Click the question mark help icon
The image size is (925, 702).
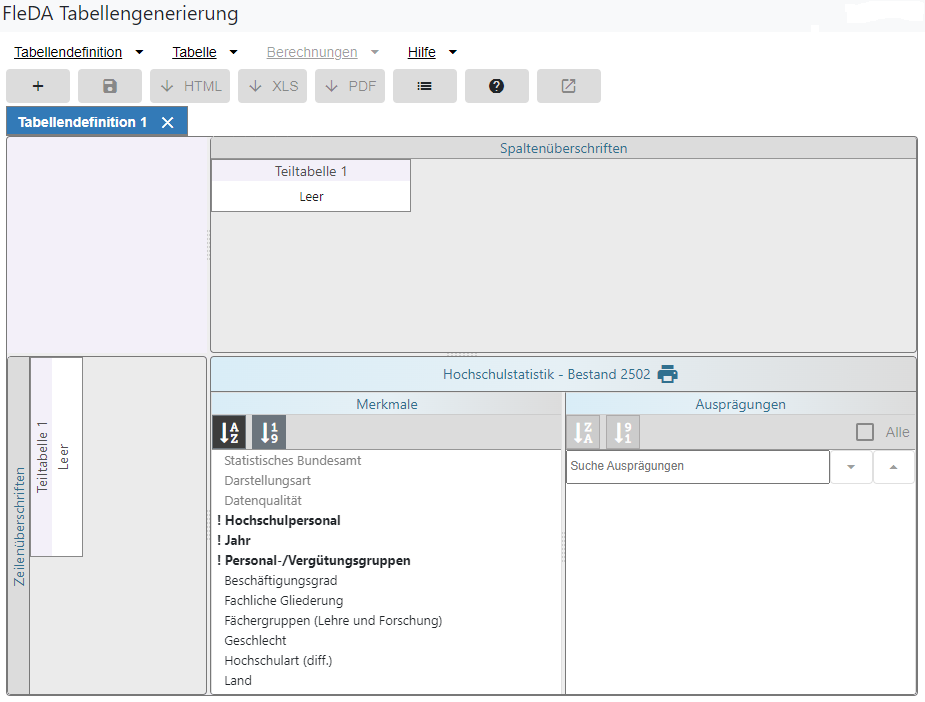(496, 86)
